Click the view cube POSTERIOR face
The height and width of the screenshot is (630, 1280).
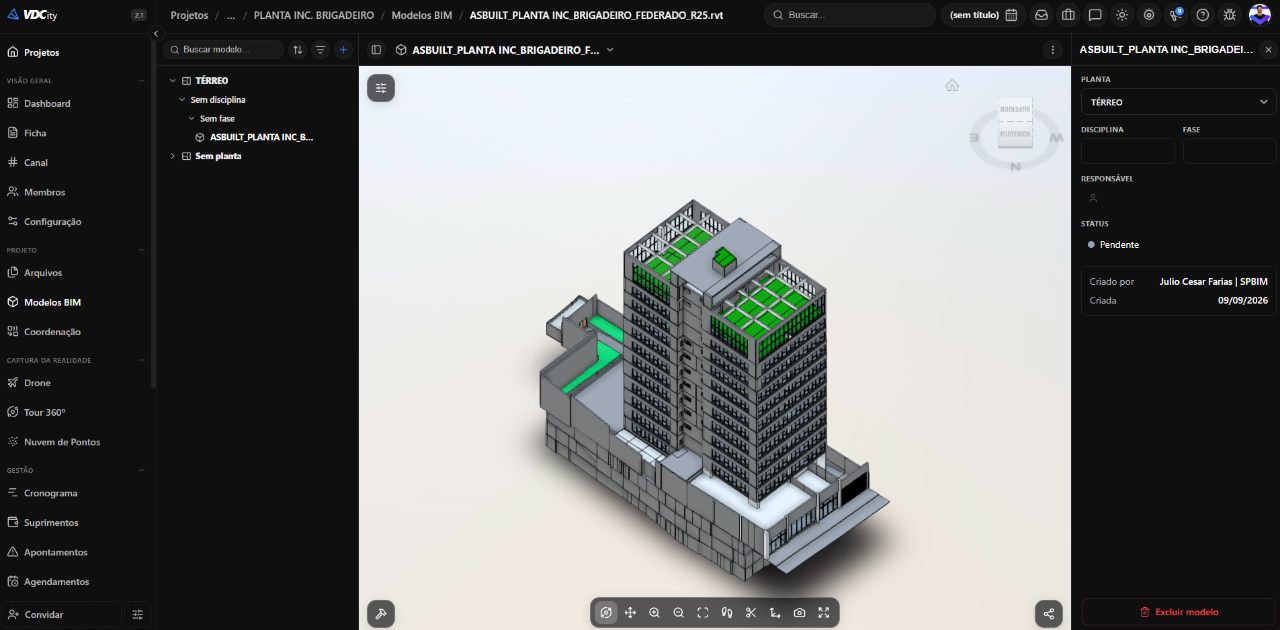point(1015,133)
